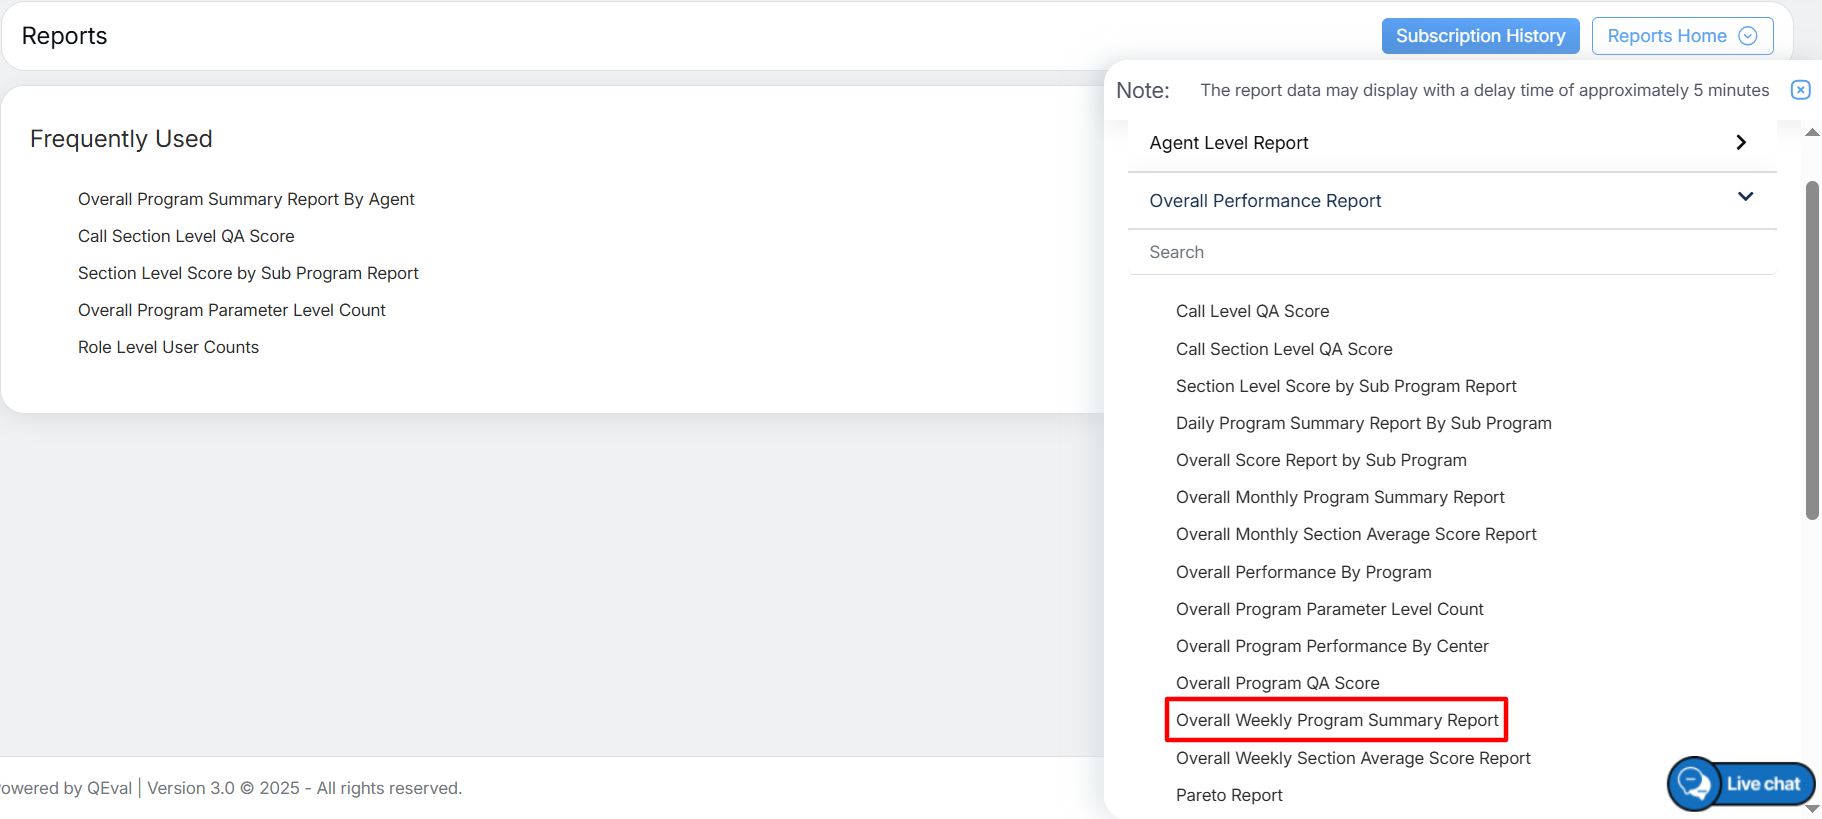Open Overall Program Summary Report By Agent
This screenshot has height=819, width=1822.
pyautogui.click(x=246, y=199)
